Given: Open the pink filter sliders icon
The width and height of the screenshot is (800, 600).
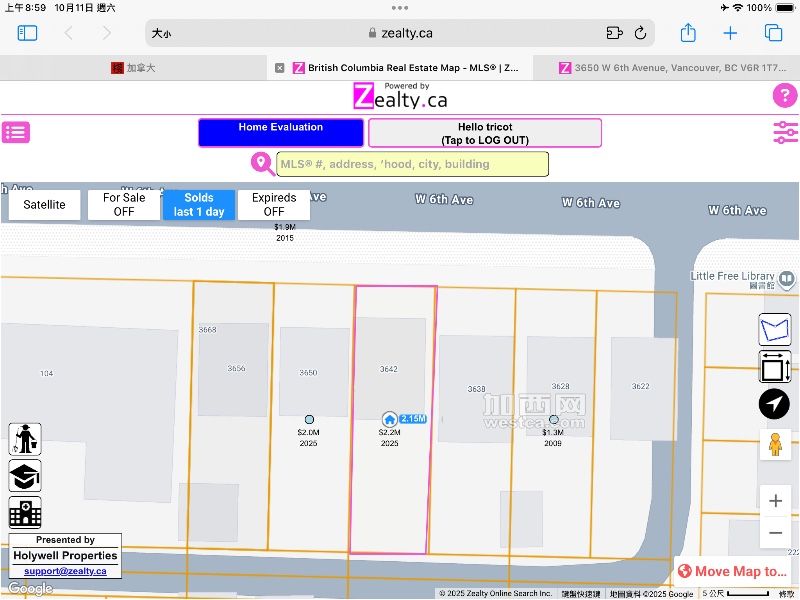Looking at the screenshot, I should [785, 132].
